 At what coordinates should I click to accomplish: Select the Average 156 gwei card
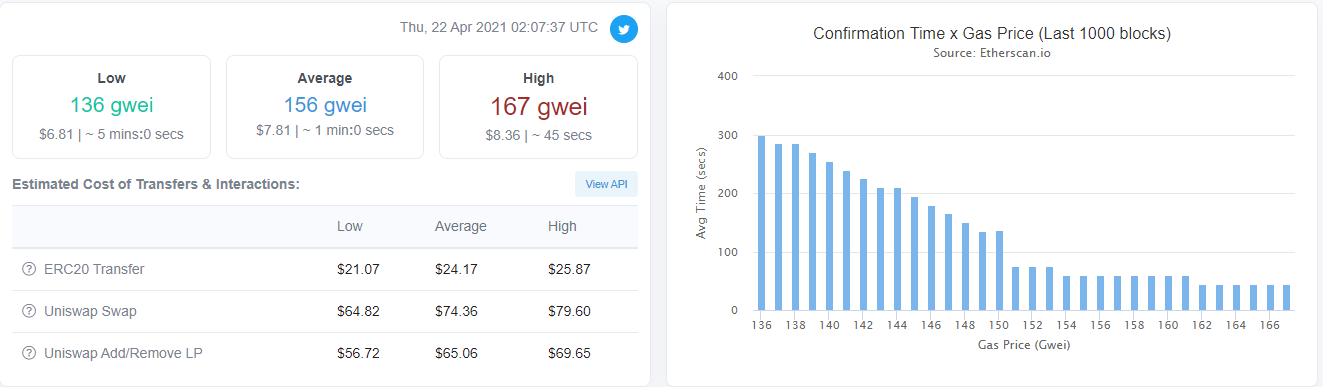pyautogui.click(x=325, y=107)
